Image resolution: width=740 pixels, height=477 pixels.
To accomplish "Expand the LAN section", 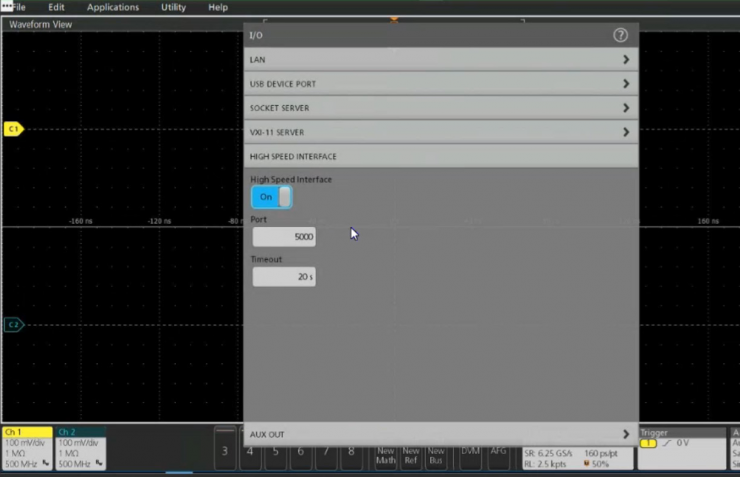I will pos(440,60).
